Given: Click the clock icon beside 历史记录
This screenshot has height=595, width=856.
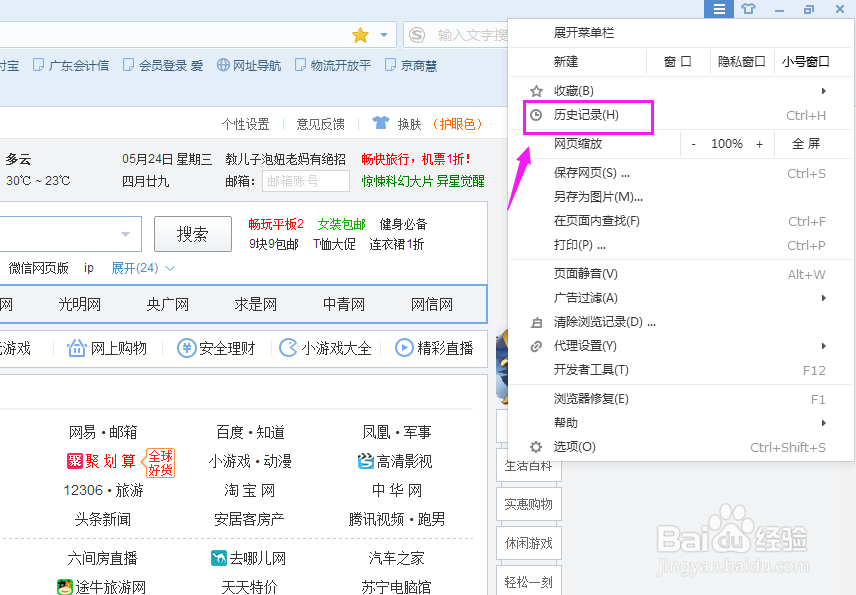Looking at the screenshot, I should 536,116.
